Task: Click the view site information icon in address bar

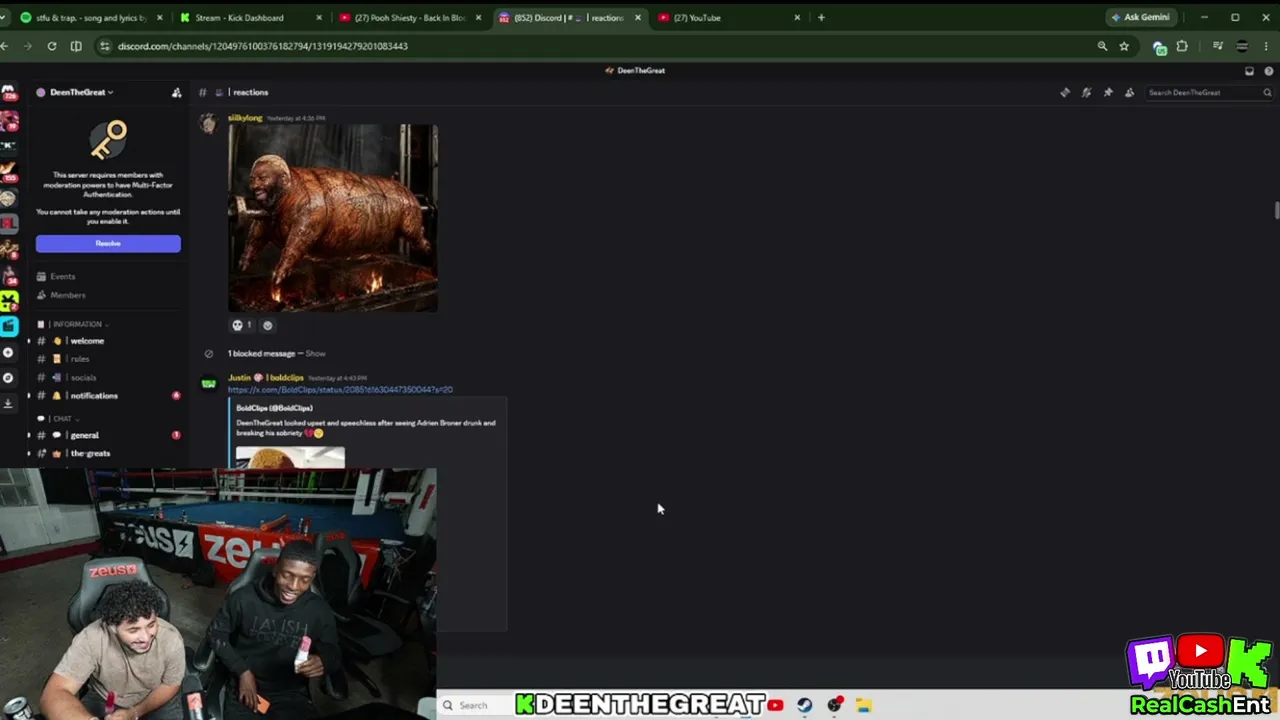Action: pos(104,46)
